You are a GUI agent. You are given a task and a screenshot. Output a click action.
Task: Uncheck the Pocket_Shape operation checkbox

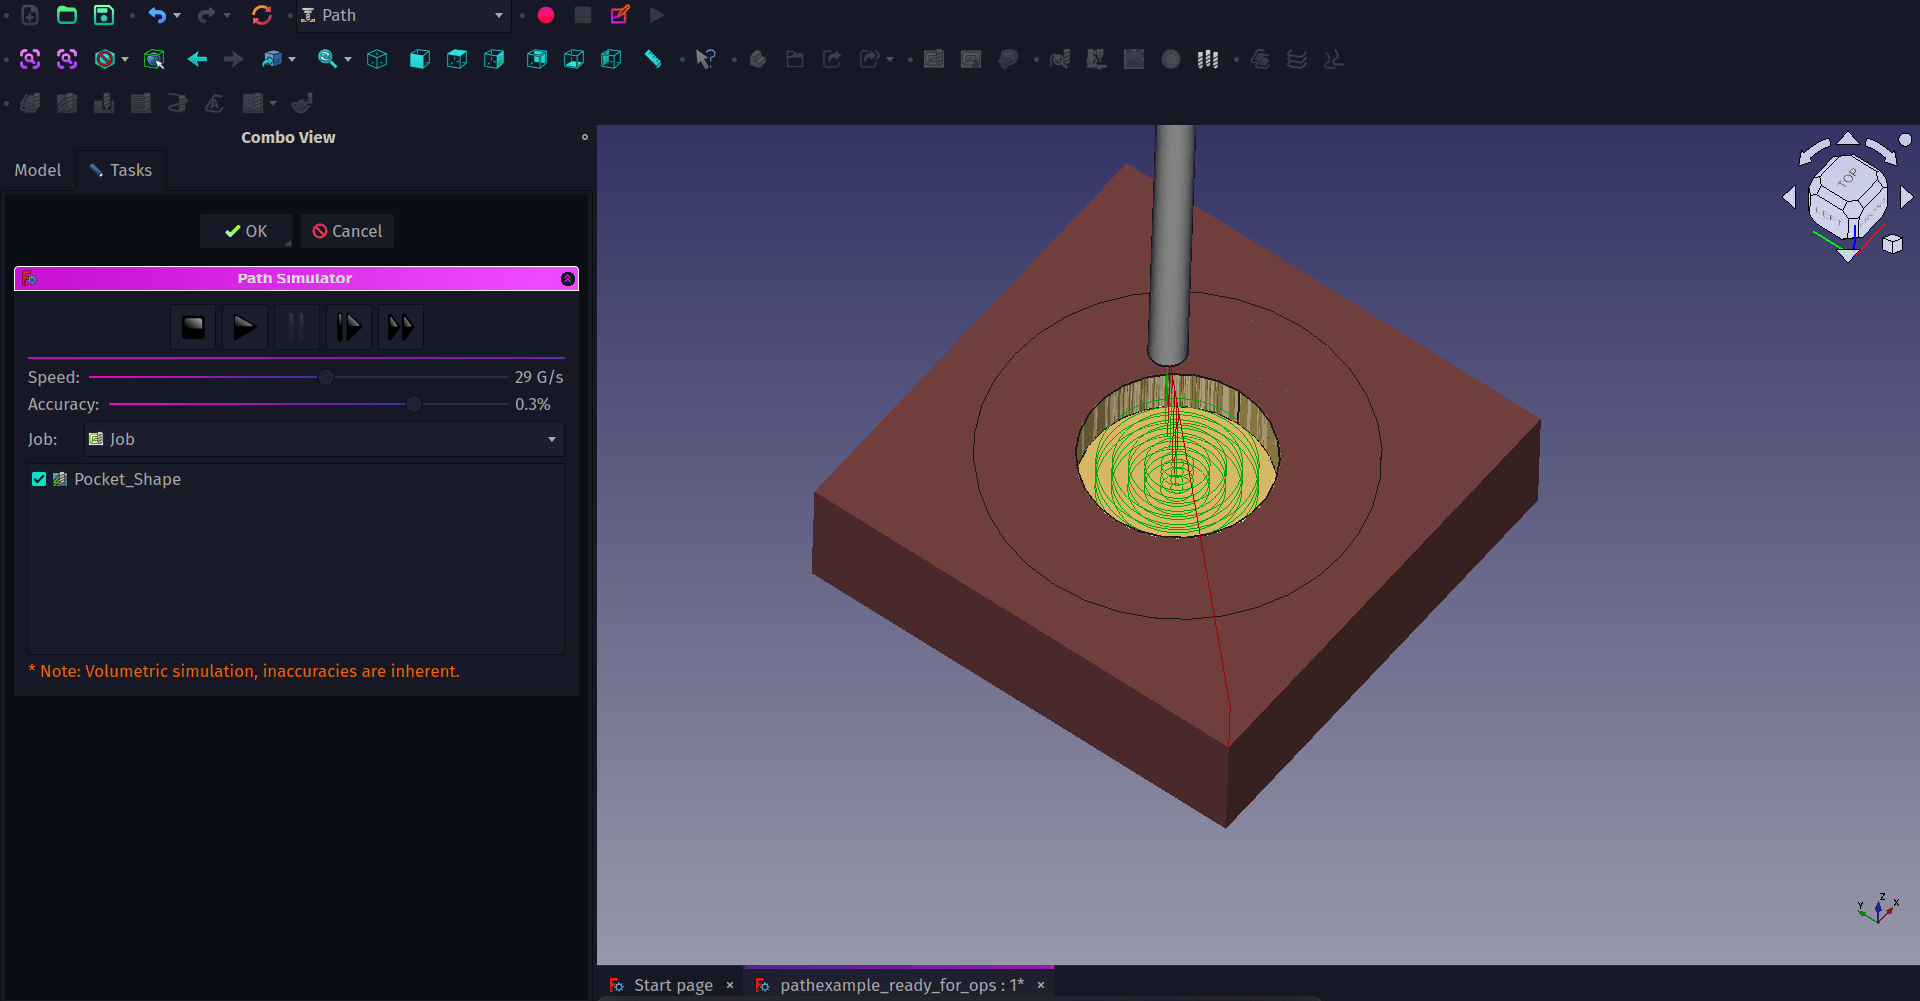39,480
